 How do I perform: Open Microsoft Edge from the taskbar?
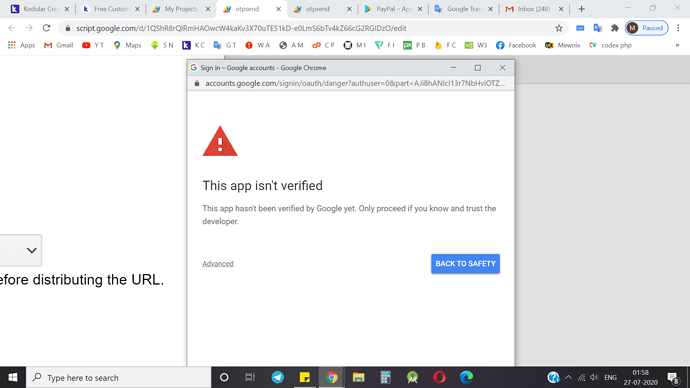pyautogui.click(x=466, y=377)
